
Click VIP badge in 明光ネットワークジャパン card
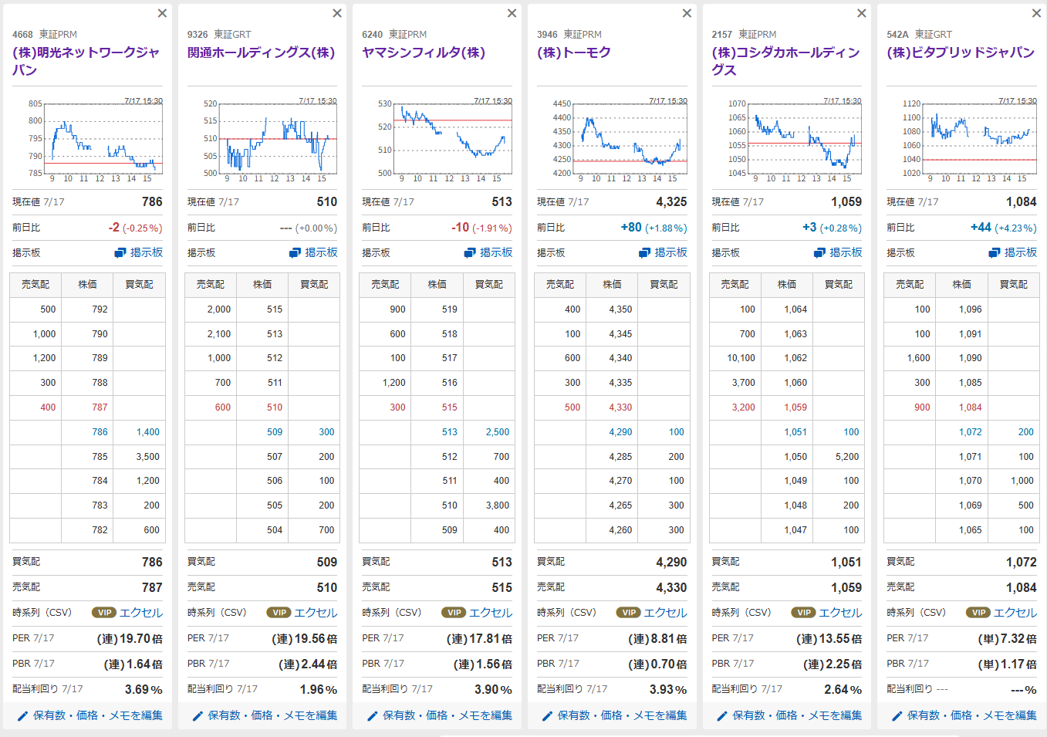pos(104,613)
